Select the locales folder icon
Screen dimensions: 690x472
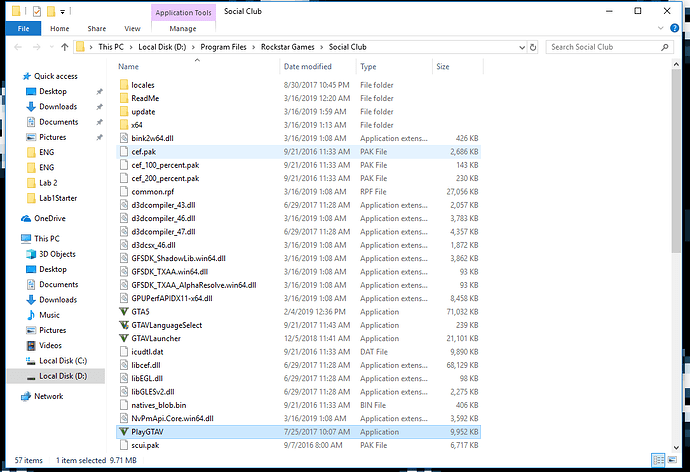[x=124, y=84]
